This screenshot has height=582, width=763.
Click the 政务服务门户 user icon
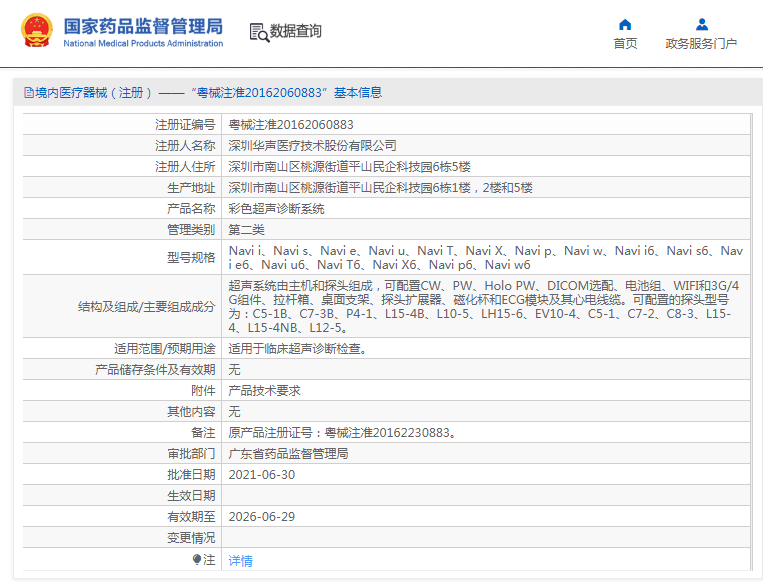tap(702, 24)
